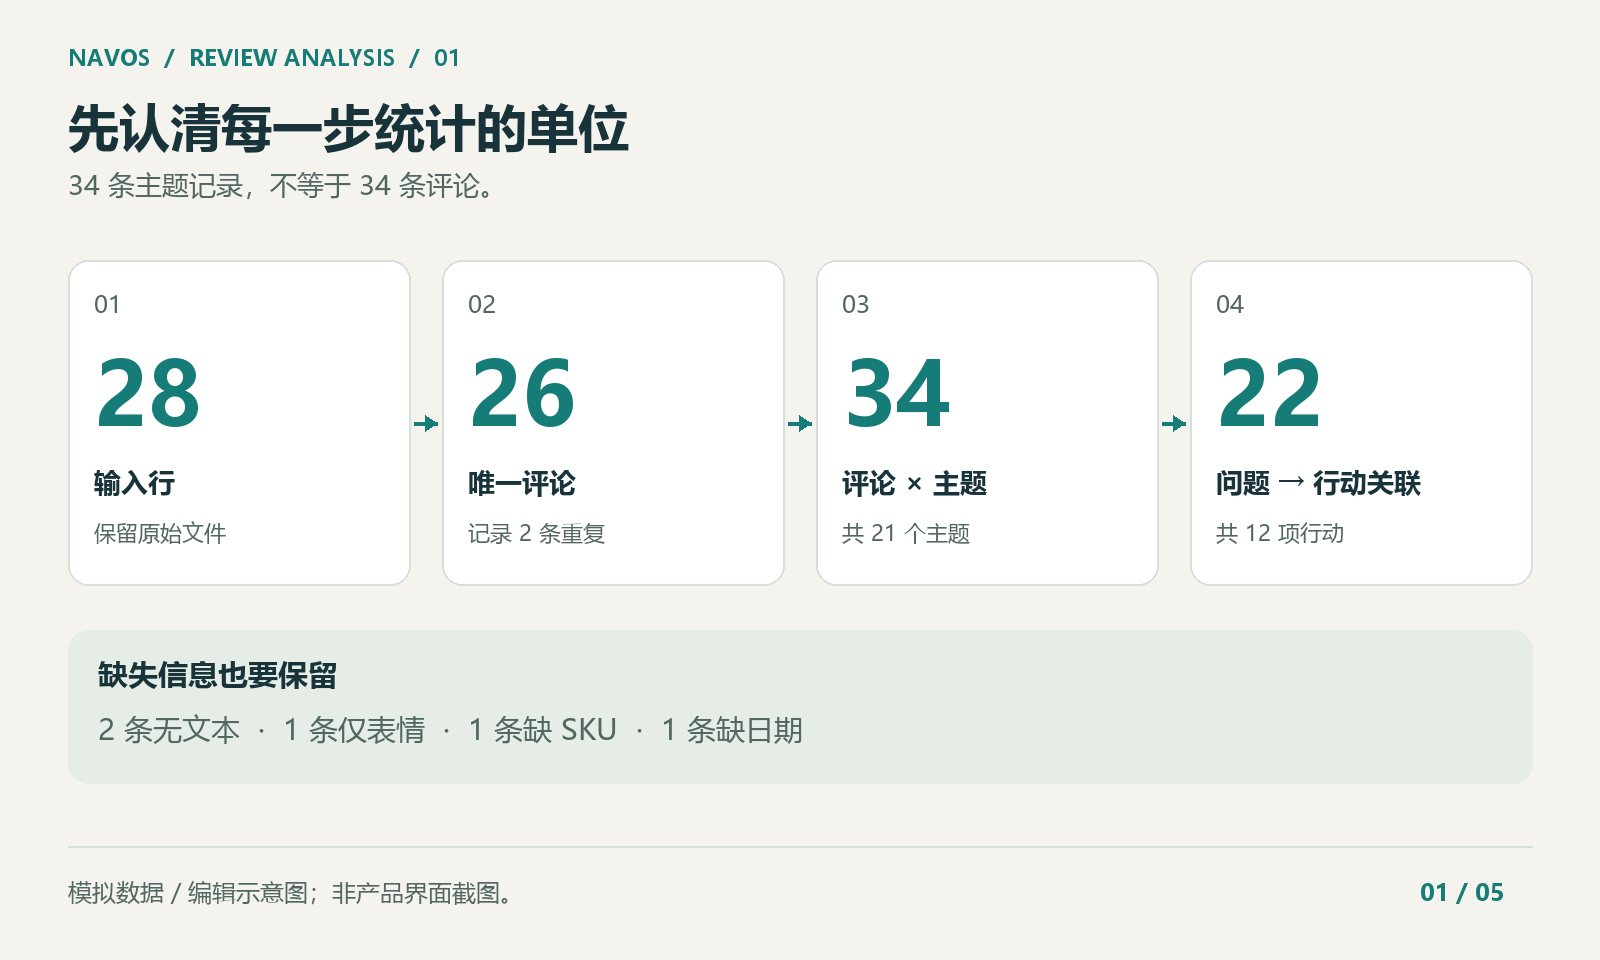Click the NAVOS breadcrumb text
Screen dimensions: 1600x960
pos(109,58)
